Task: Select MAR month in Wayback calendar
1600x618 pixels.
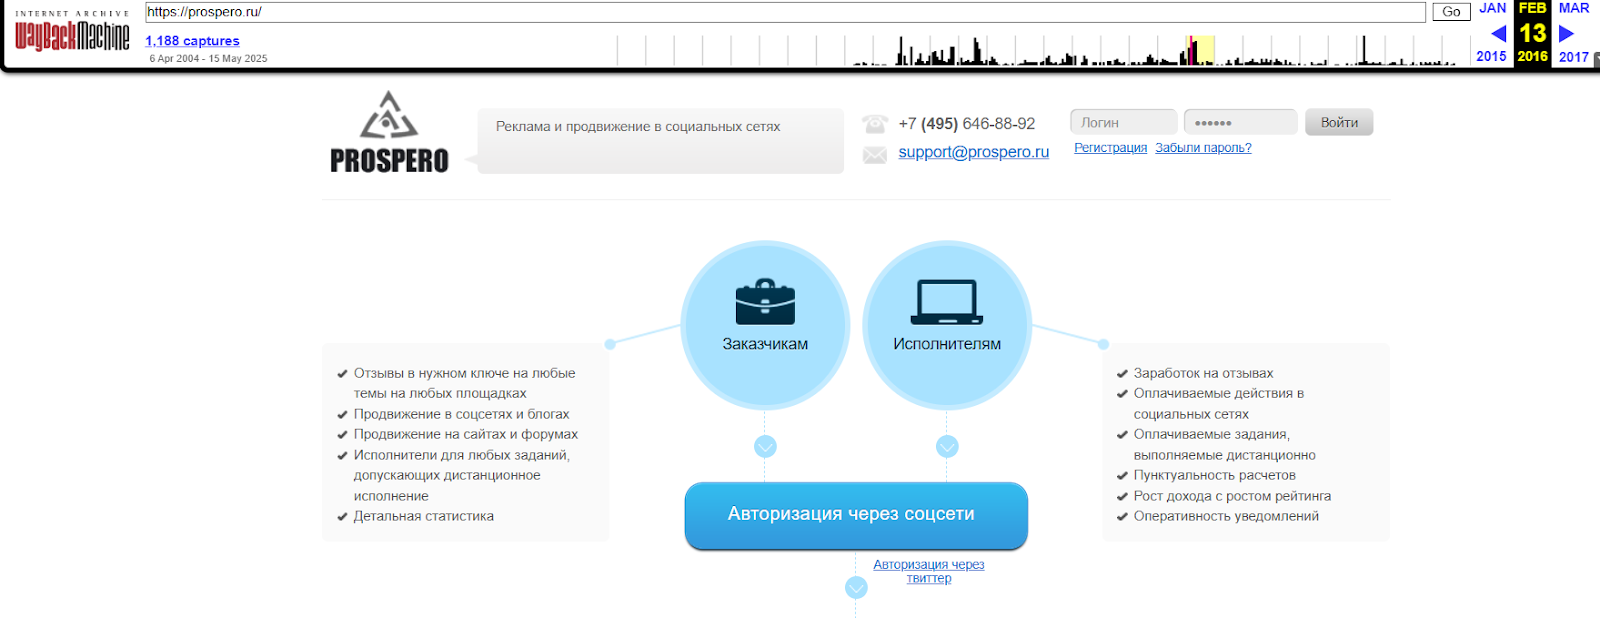Action: click(x=1574, y=8)
